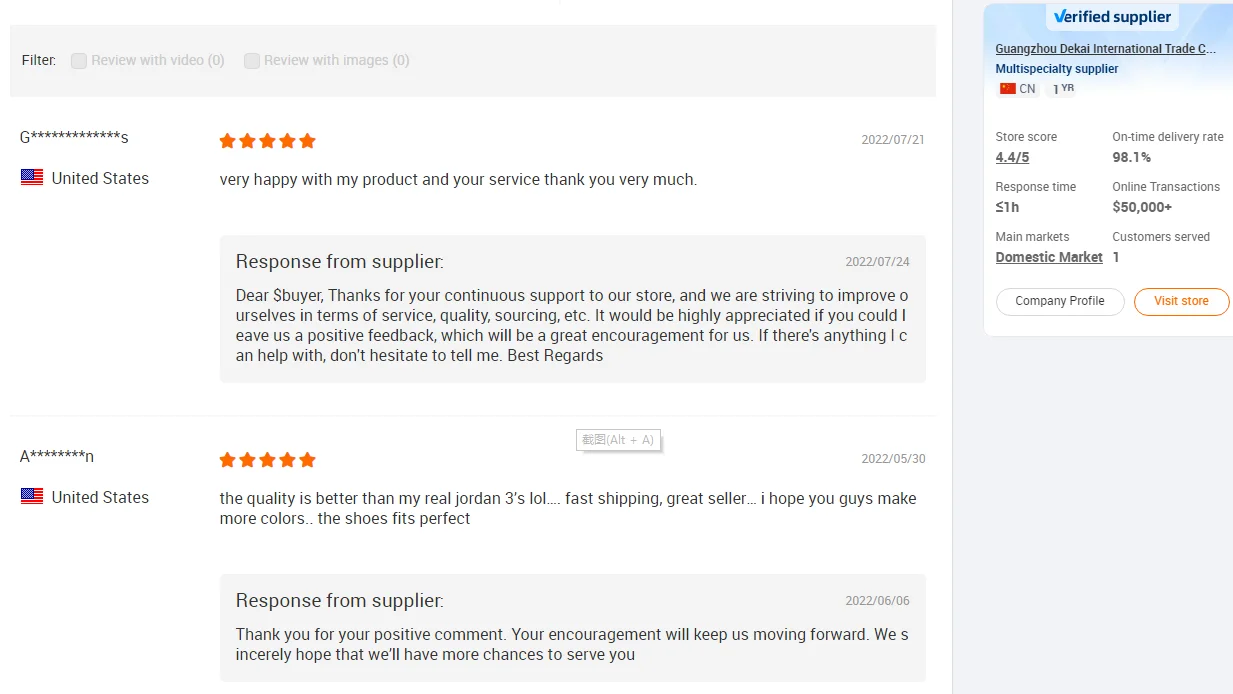Open Guangzhou Dekai International Trade link

coord(1105,49)
